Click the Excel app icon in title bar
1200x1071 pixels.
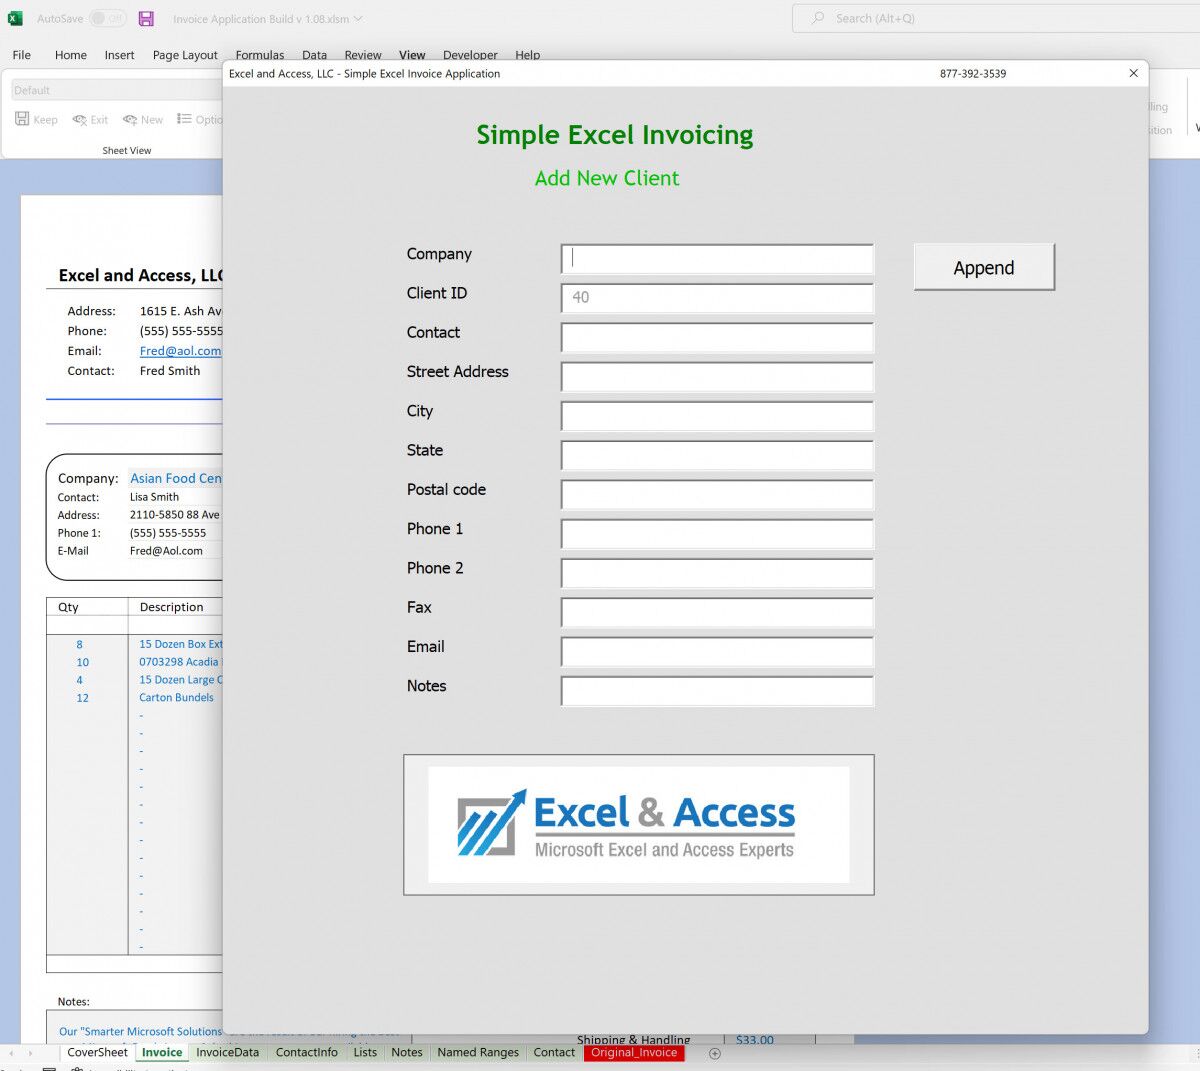pyautogui.click(x=15, y=18)
